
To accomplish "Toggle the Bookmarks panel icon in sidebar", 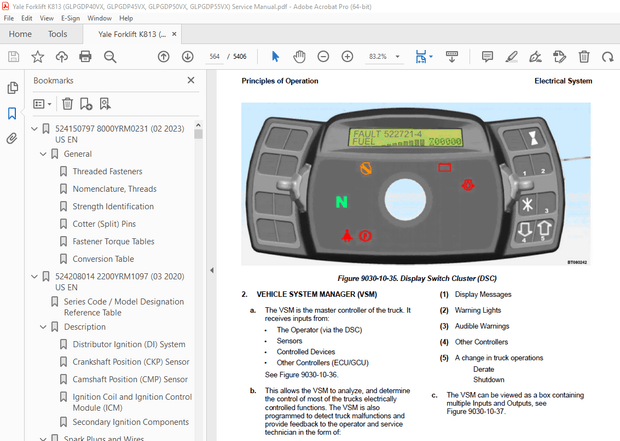I will [12, 113].
